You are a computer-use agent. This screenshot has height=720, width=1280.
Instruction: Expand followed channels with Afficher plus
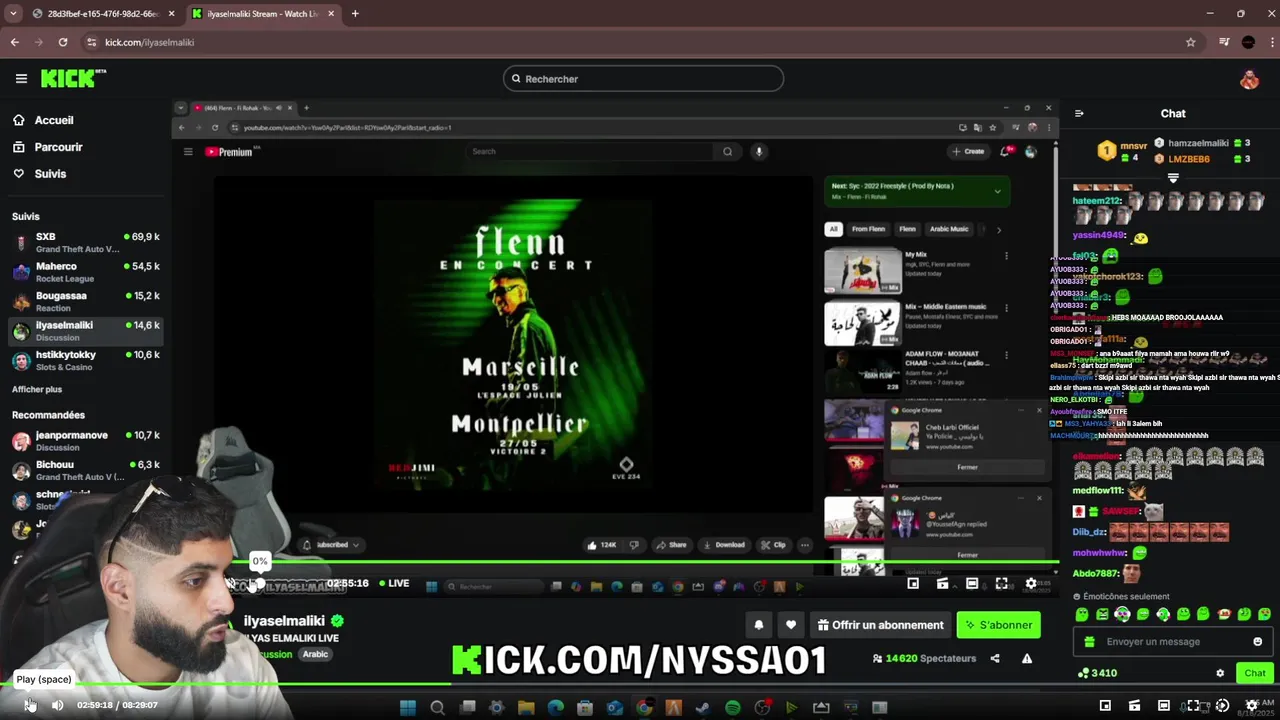click(x=37, y=389)
